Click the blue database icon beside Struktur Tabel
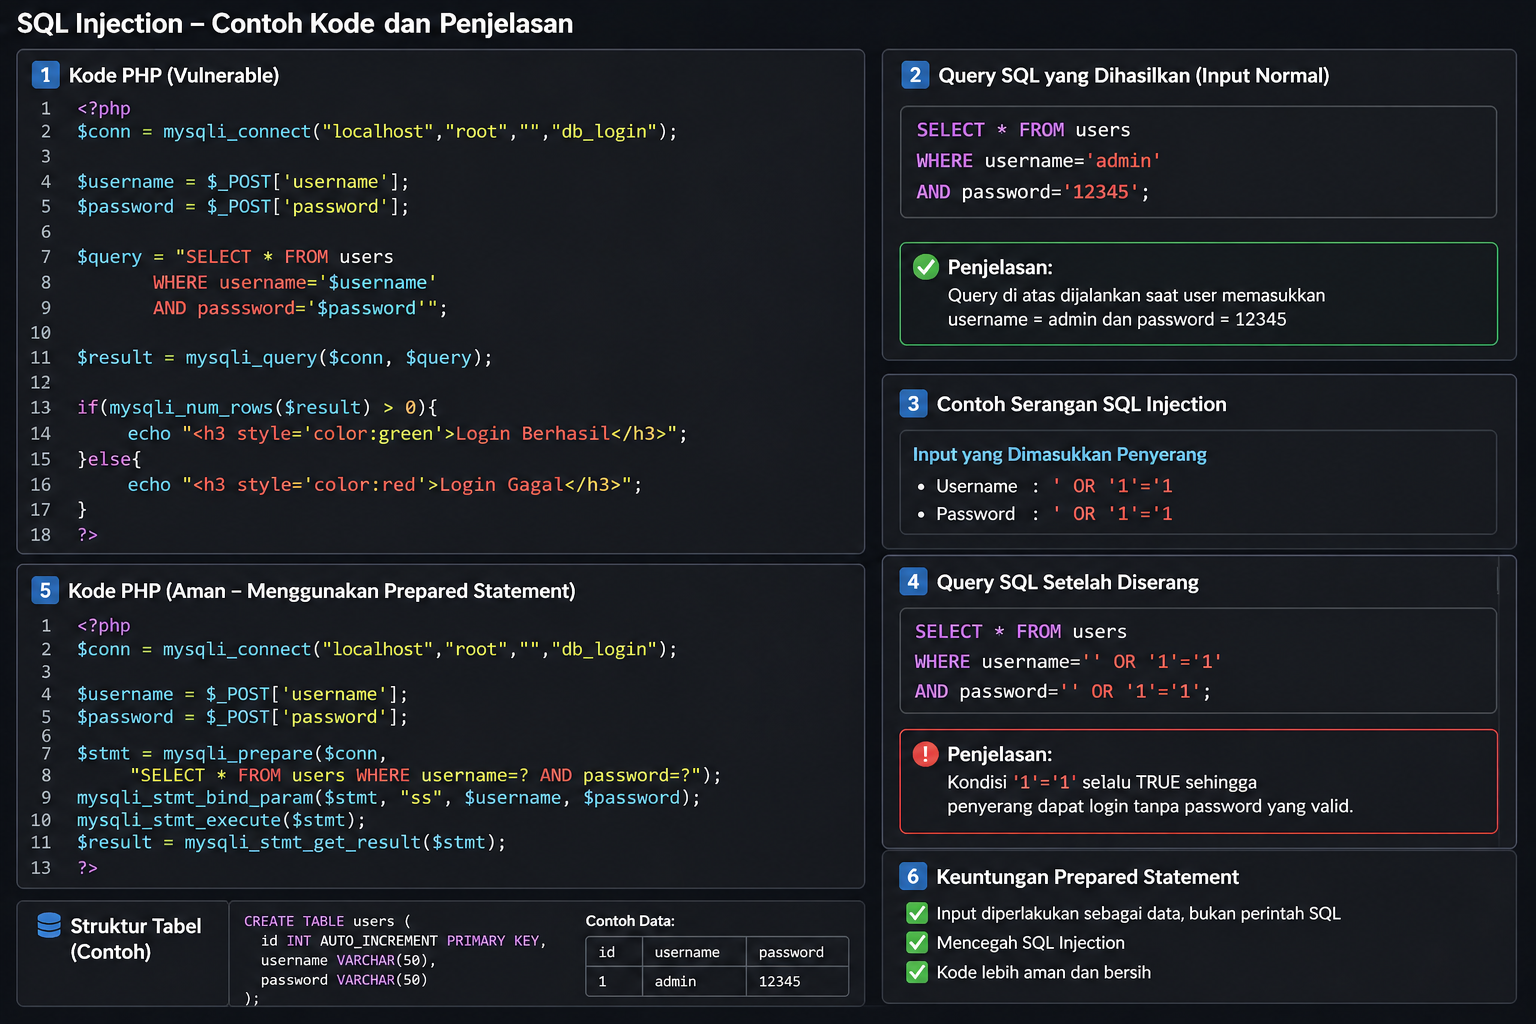Viewport: 1536px width, 1024px height. coord(49,925)
